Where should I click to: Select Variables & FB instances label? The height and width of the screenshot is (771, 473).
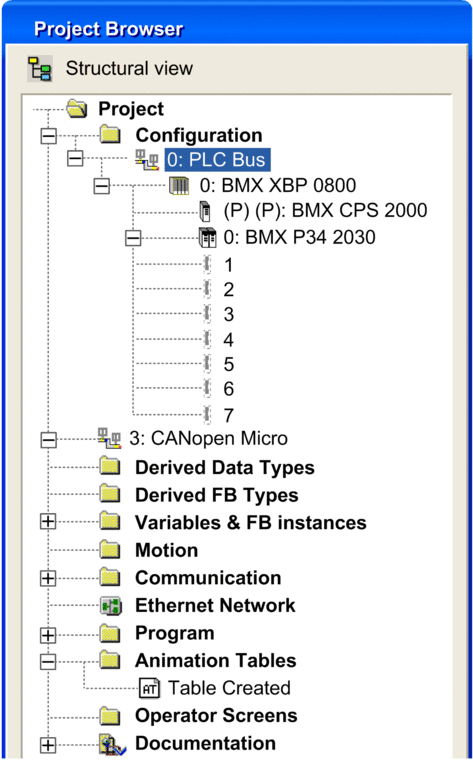click(251, 523)
